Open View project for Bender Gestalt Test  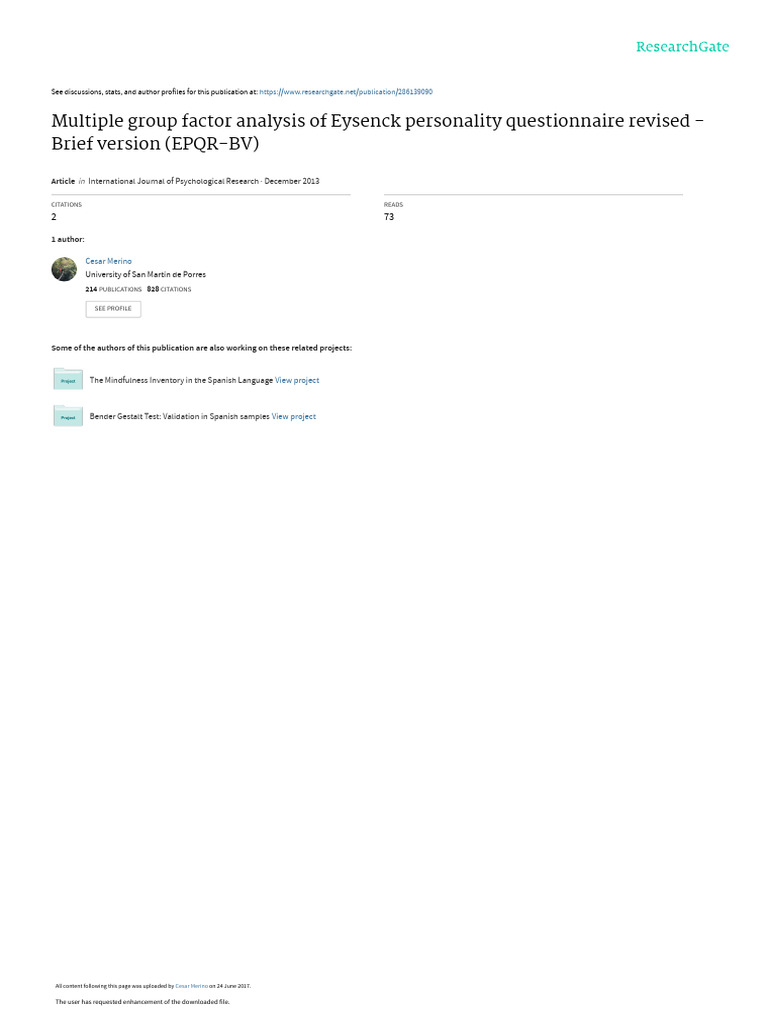(294, 417)
